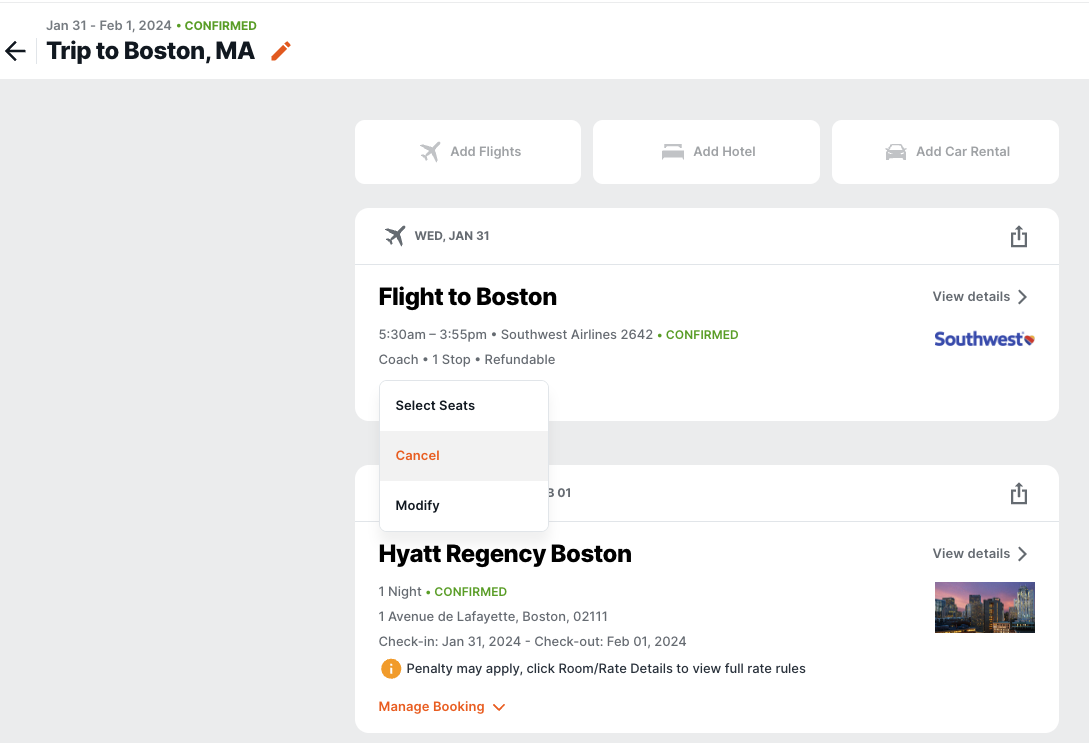Share the Flight to Boston booking
This screenshot has width=1089, height=743.
click(x=1018, y=236)
